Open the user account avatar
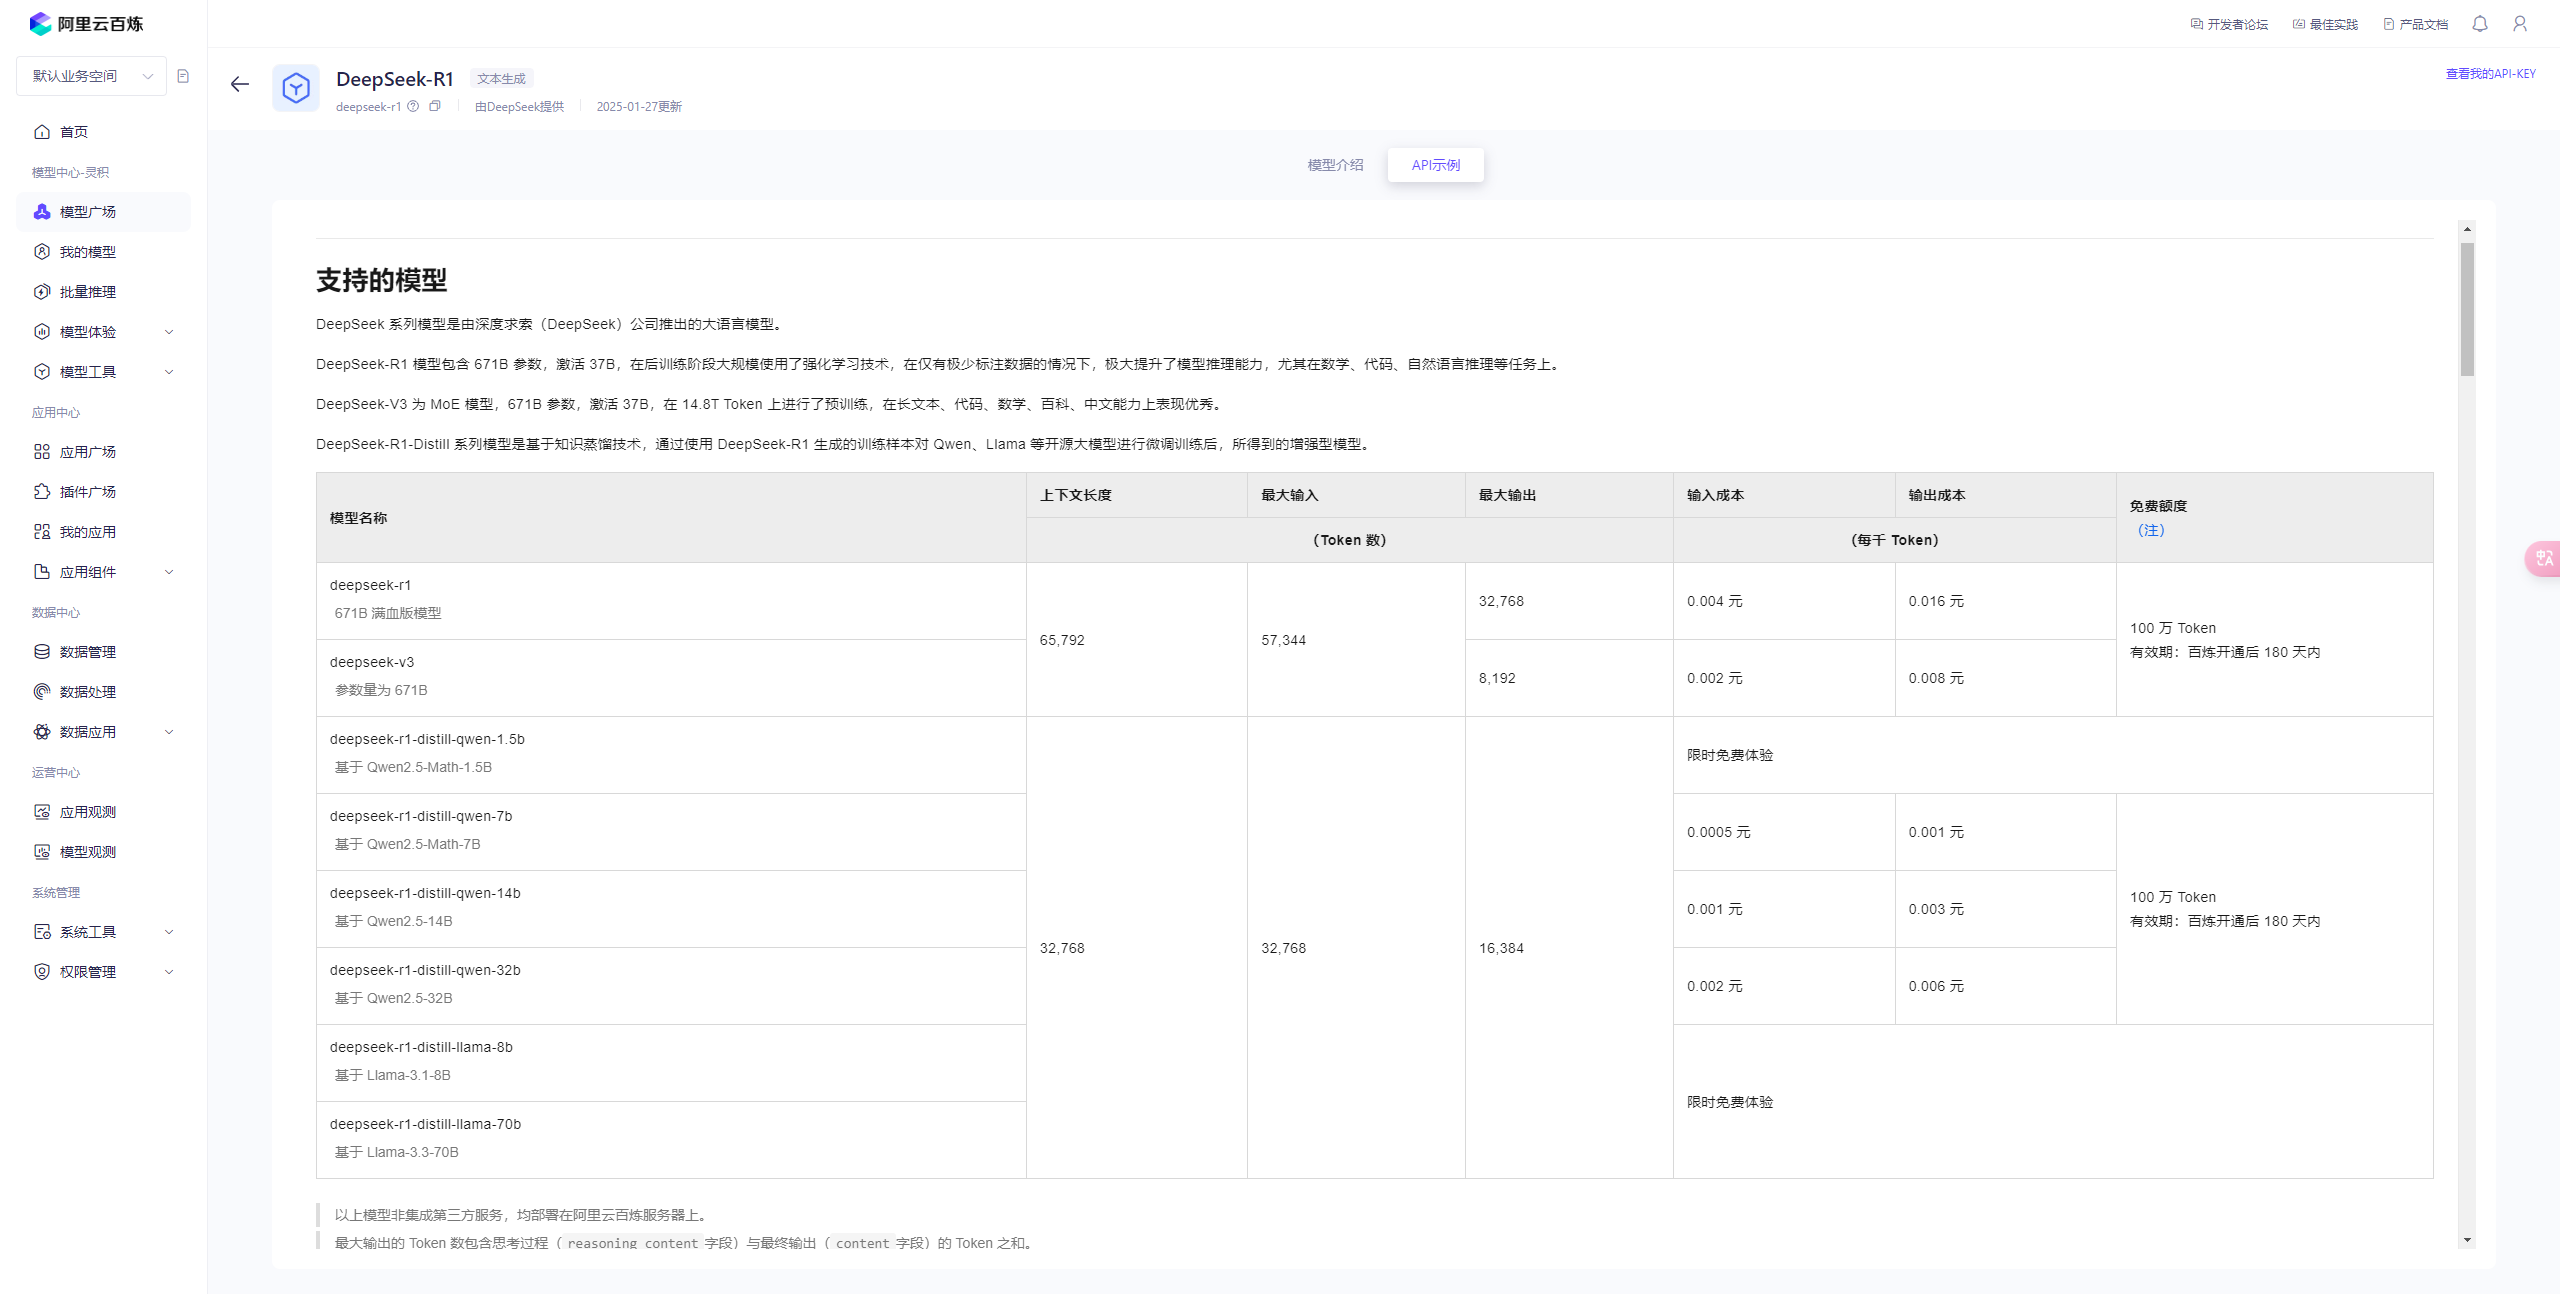The width and height of the screenshot is (2560, 1294). point(2520,23)
